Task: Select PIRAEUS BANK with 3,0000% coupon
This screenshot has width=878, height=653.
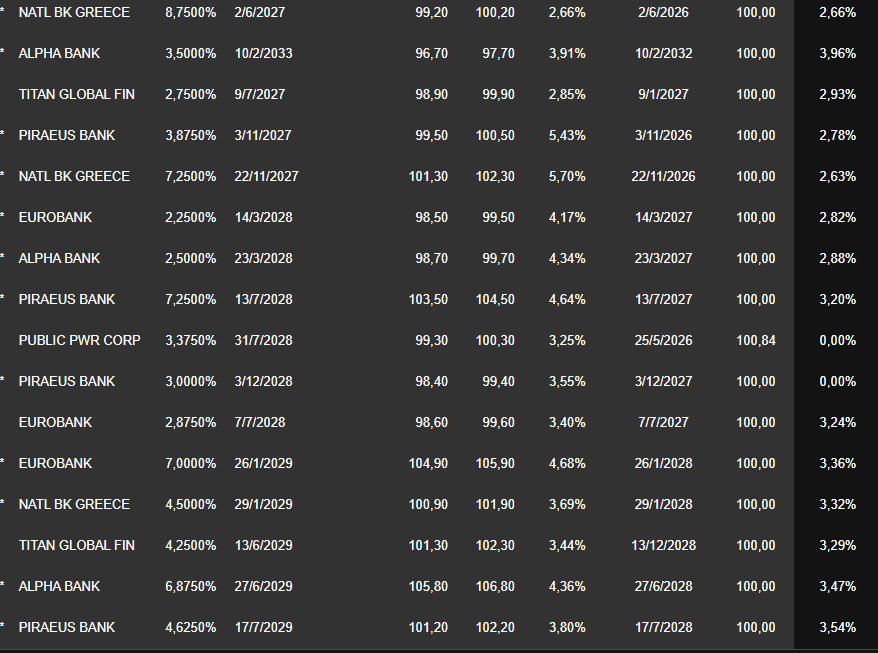Action: (x=67, y=380)
